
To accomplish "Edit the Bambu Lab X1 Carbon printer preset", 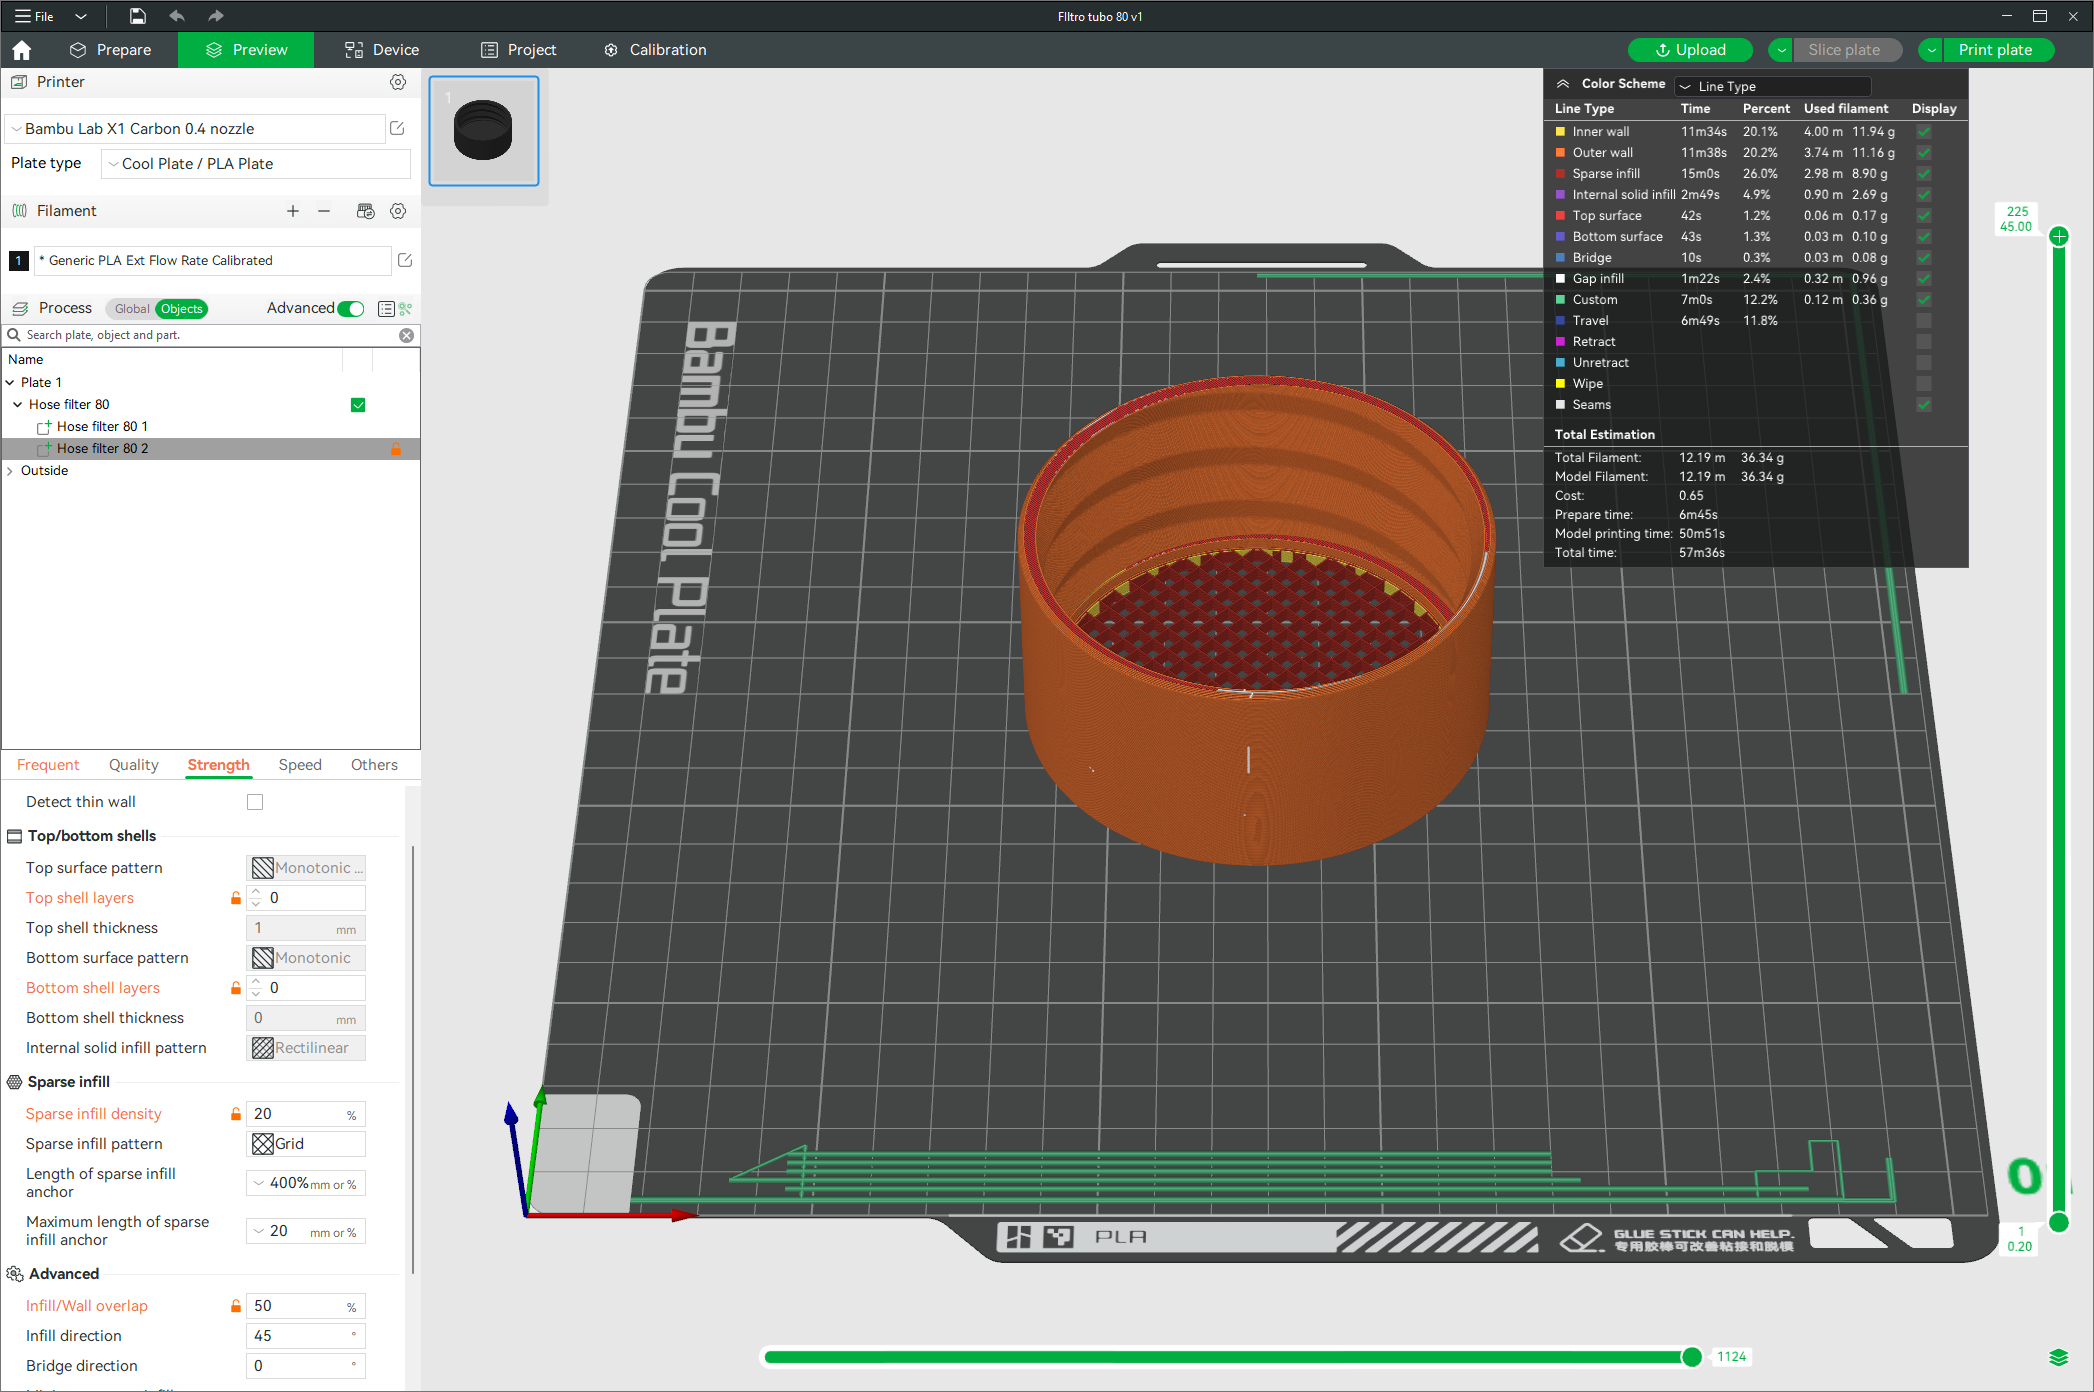I will pos(397,128).
